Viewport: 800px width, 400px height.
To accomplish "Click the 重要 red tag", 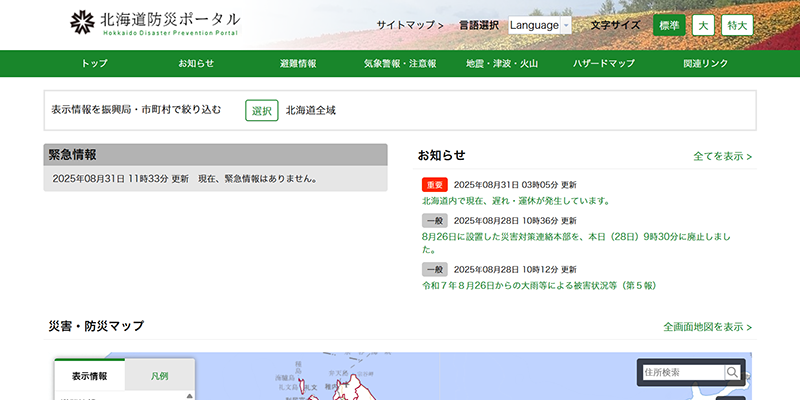I will click(435, 185).
